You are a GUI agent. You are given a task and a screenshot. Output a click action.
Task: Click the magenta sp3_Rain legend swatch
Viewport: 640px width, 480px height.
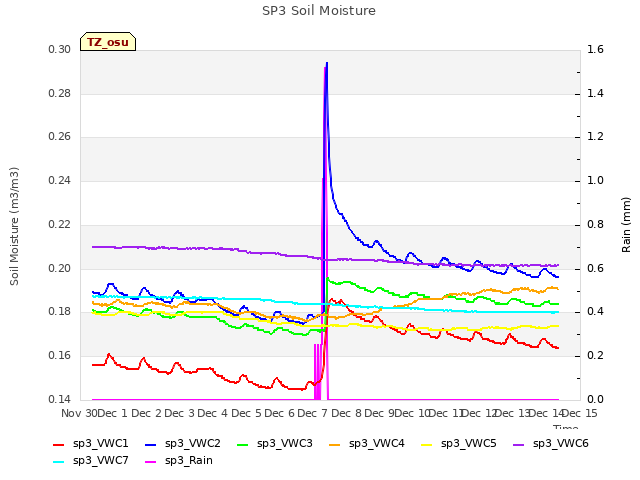point(151,462)
